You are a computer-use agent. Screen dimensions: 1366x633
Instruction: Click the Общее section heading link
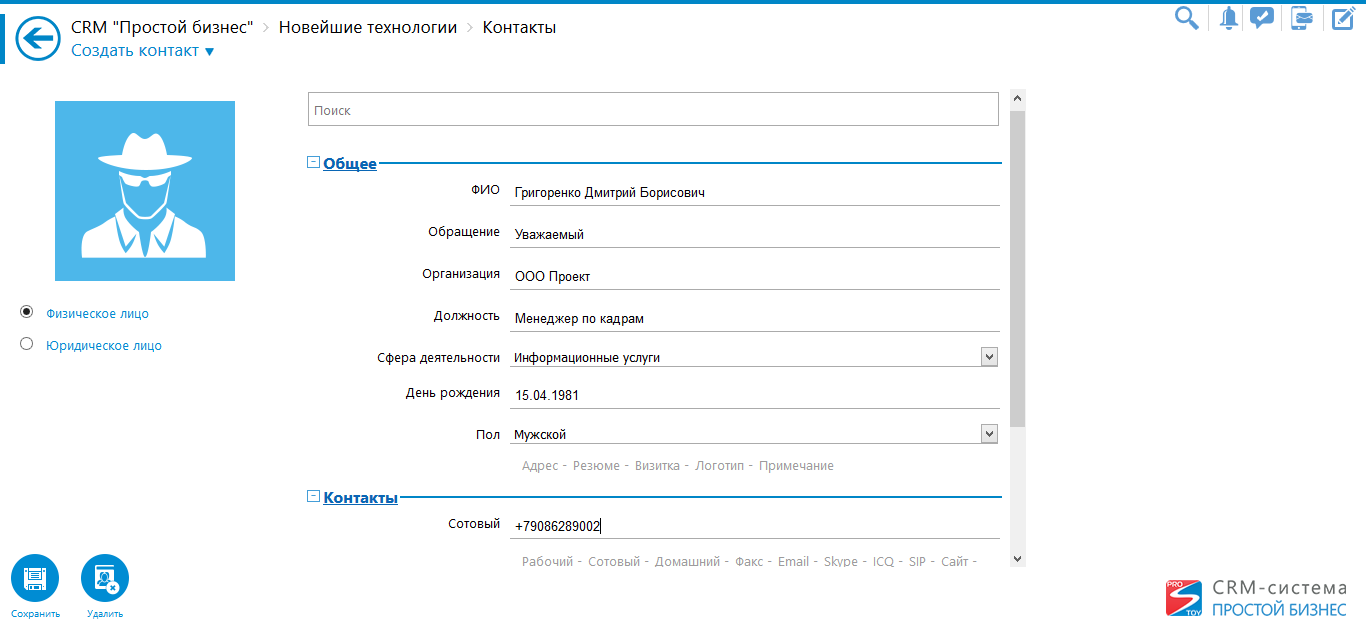tap(350, 164)
